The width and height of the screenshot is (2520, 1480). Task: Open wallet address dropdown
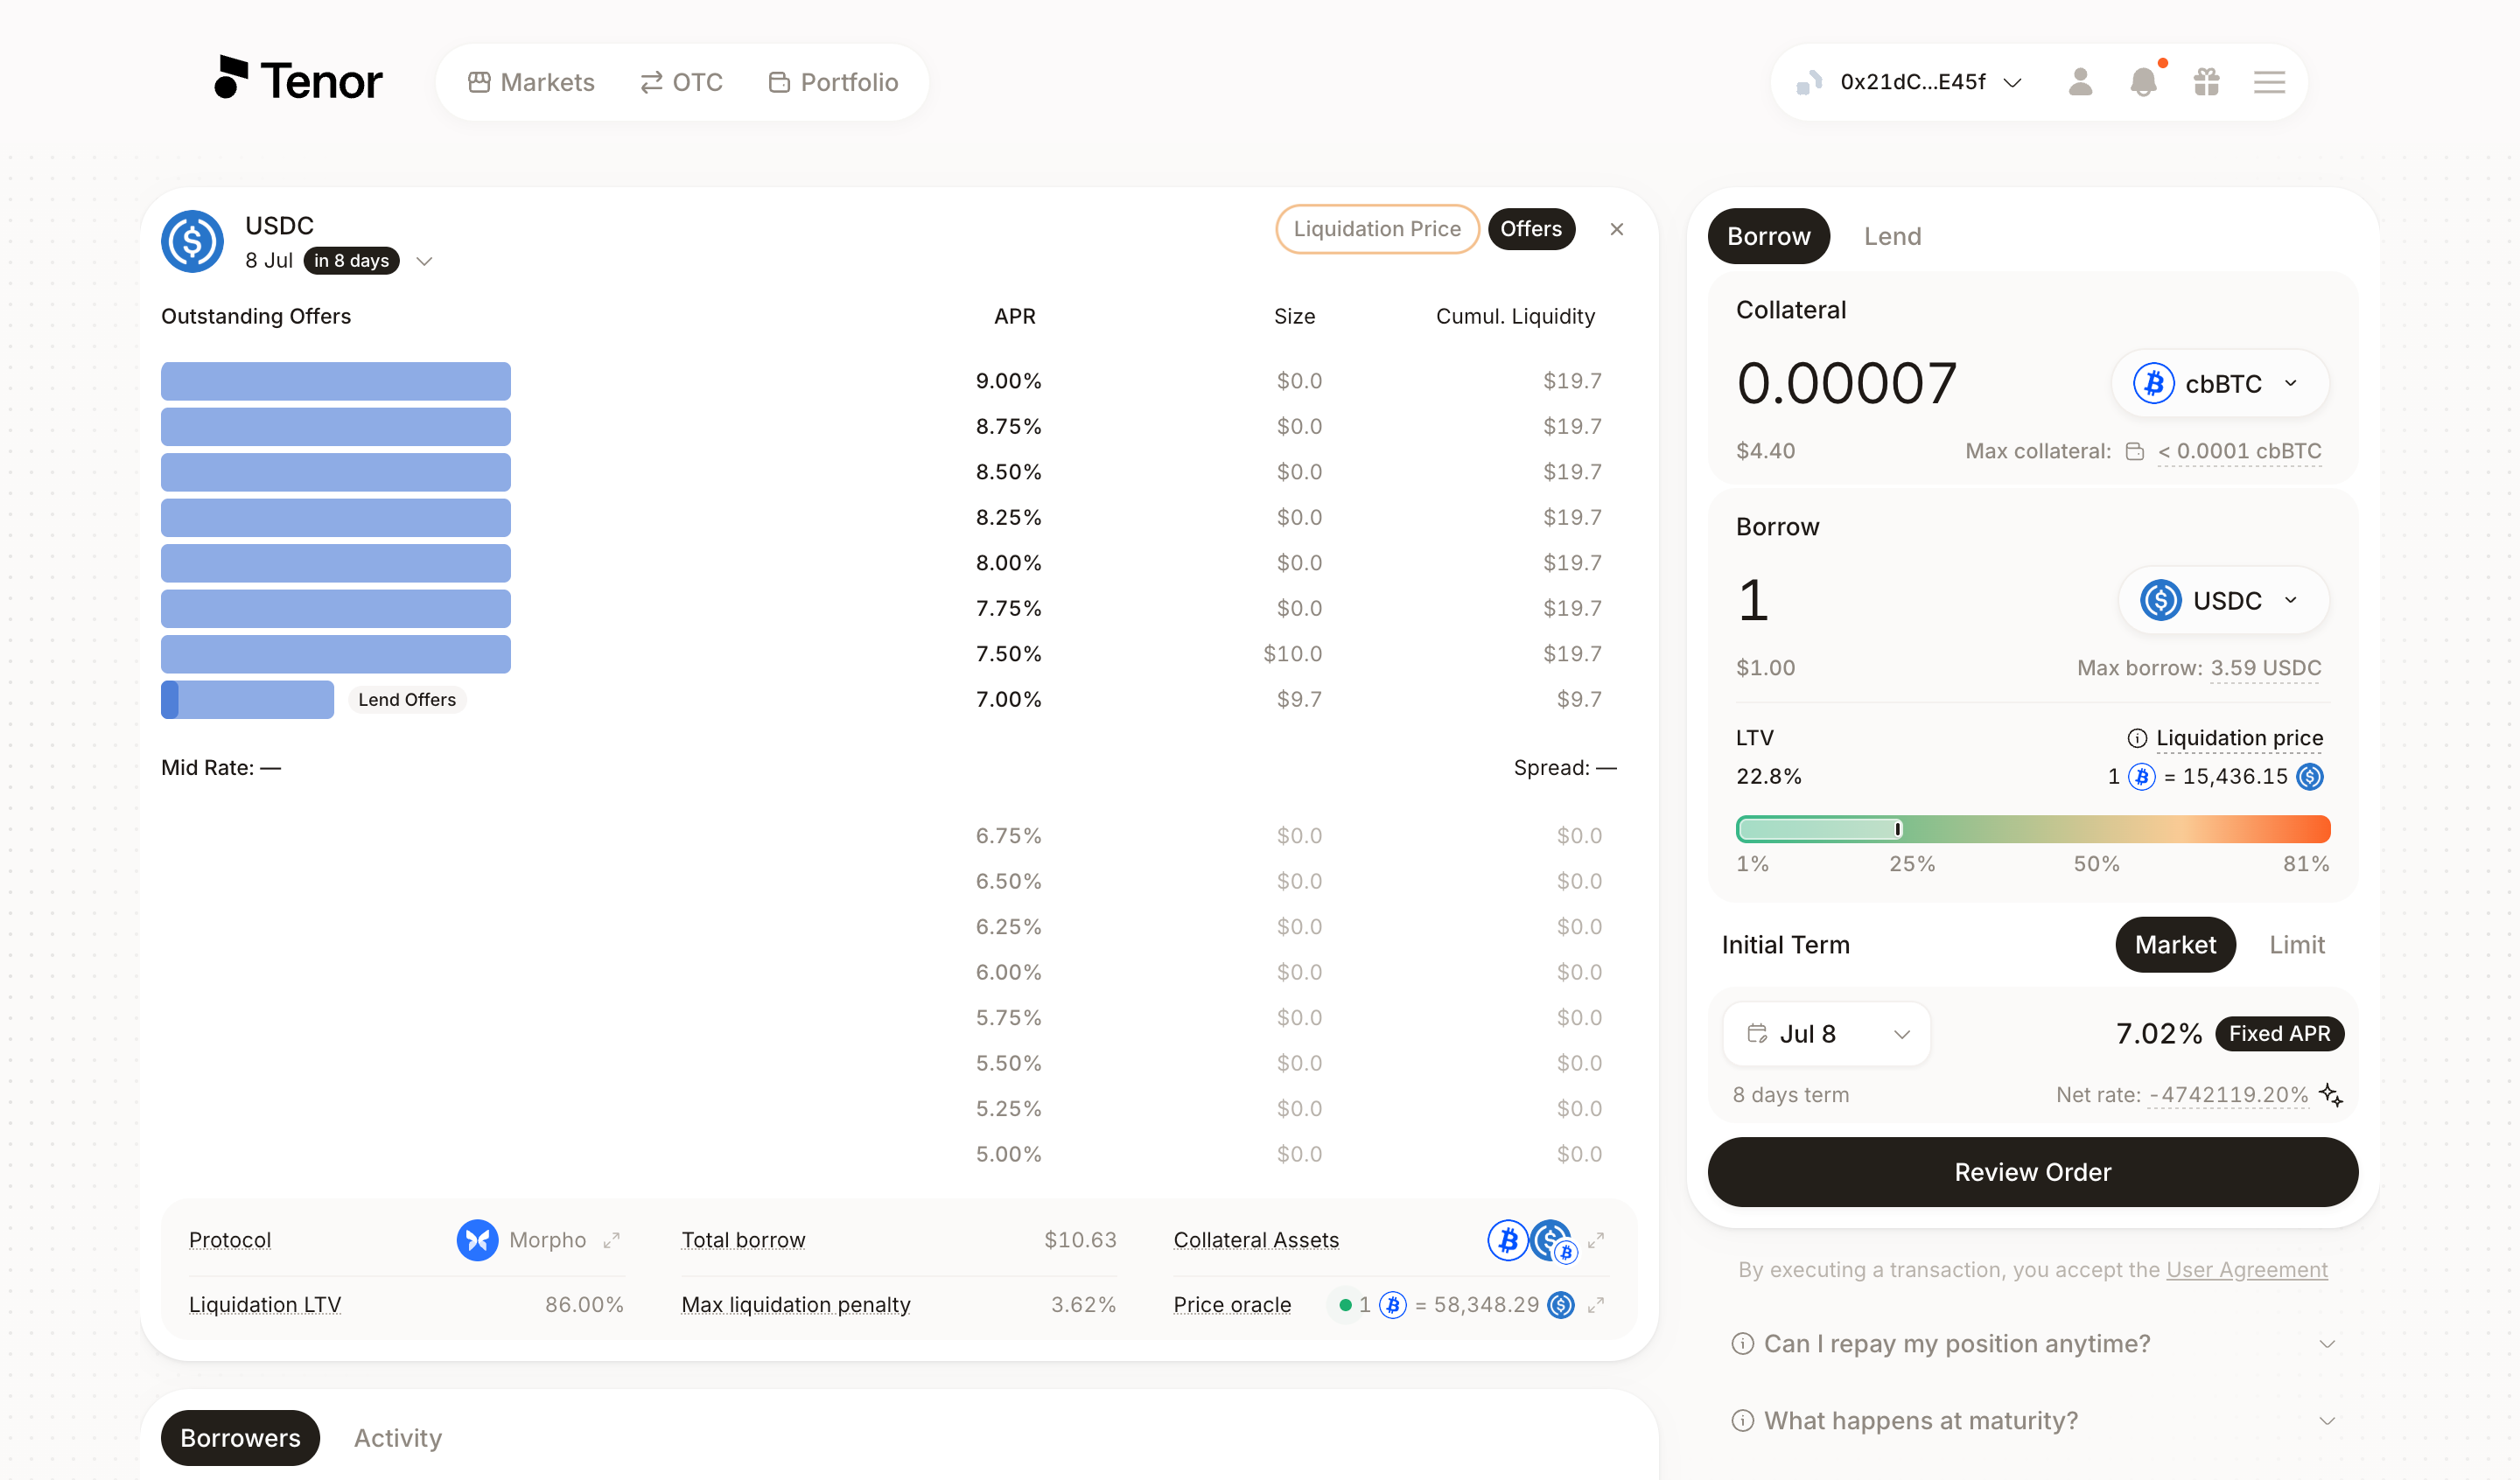1911,82
